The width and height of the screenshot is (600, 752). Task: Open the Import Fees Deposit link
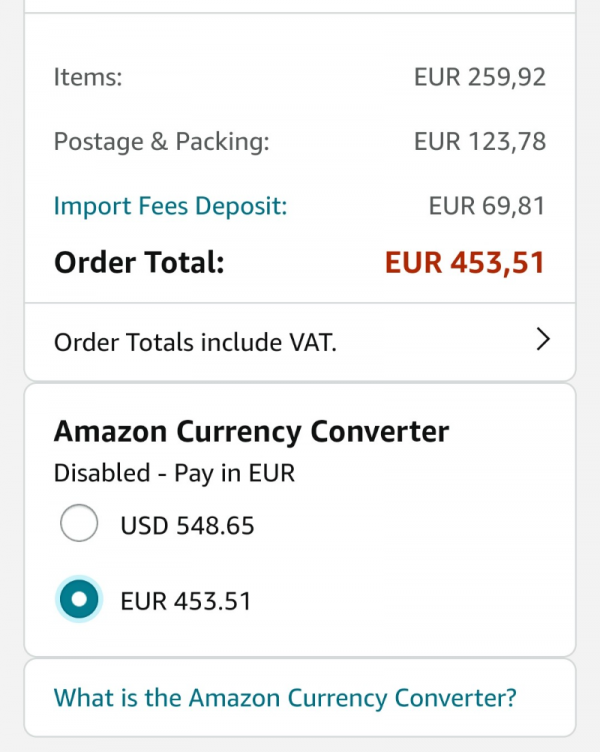(170, 206)
